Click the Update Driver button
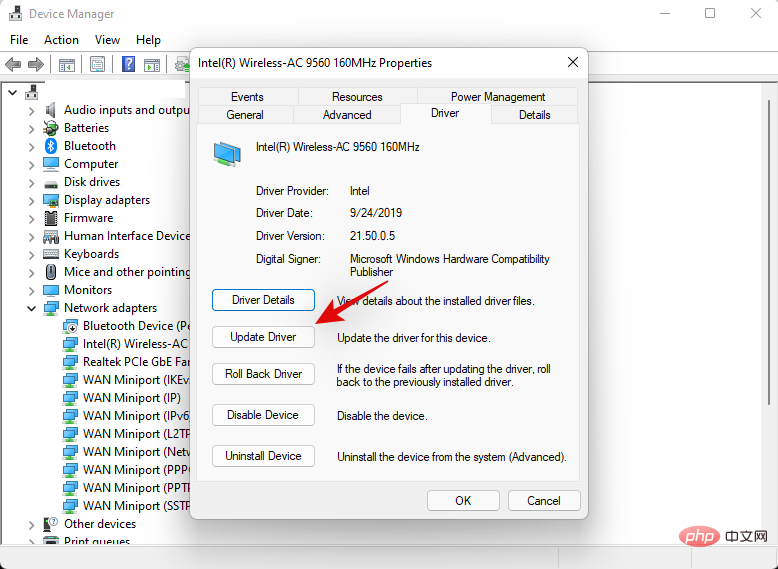778x569 pixels. pyautogui.click(x=263, y=337)
